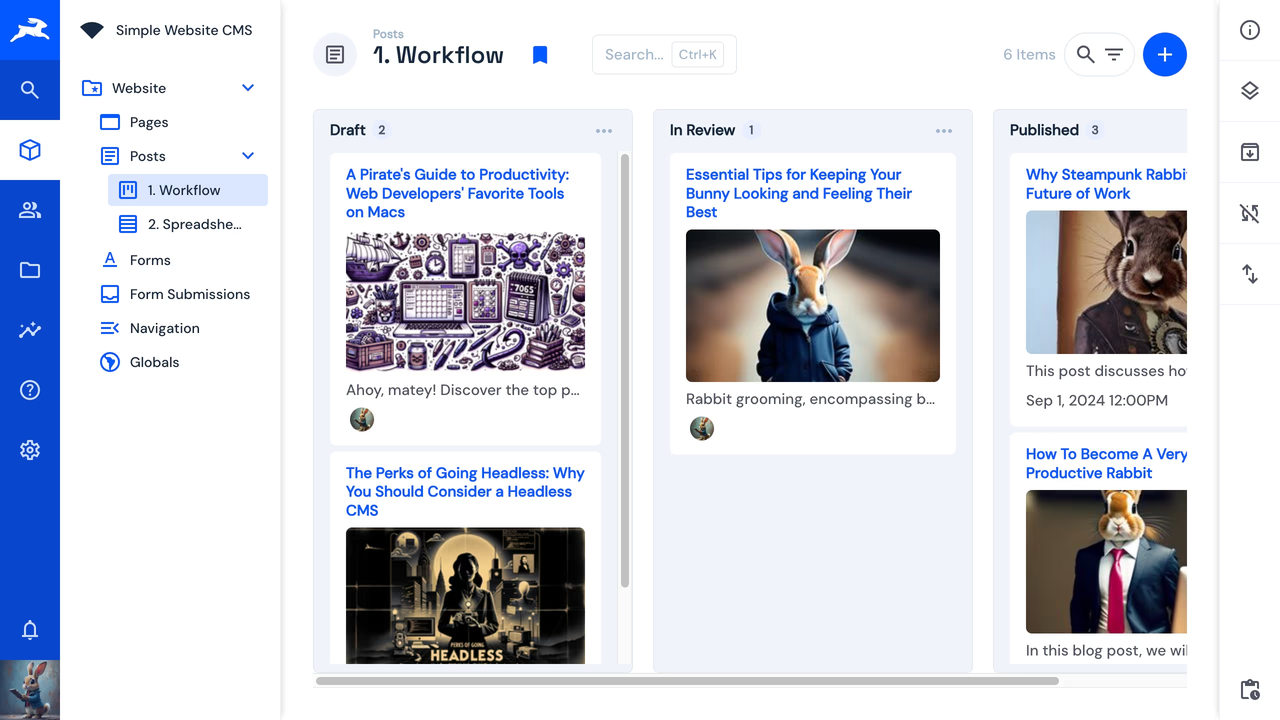Open the layers icon in right sidebar

pyautogui.click(x=1249, y=91)
